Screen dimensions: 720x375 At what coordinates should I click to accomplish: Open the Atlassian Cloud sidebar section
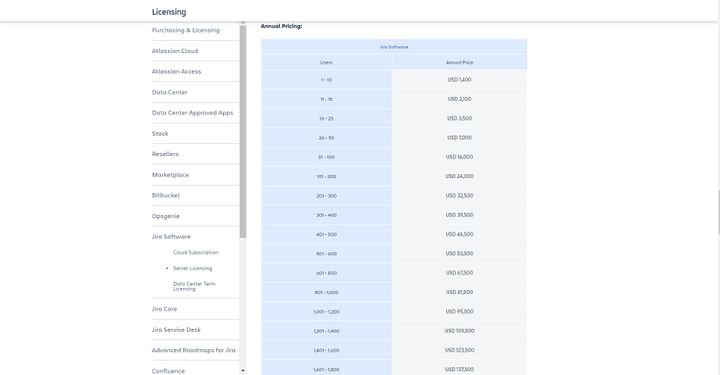[x=175, y=51]
